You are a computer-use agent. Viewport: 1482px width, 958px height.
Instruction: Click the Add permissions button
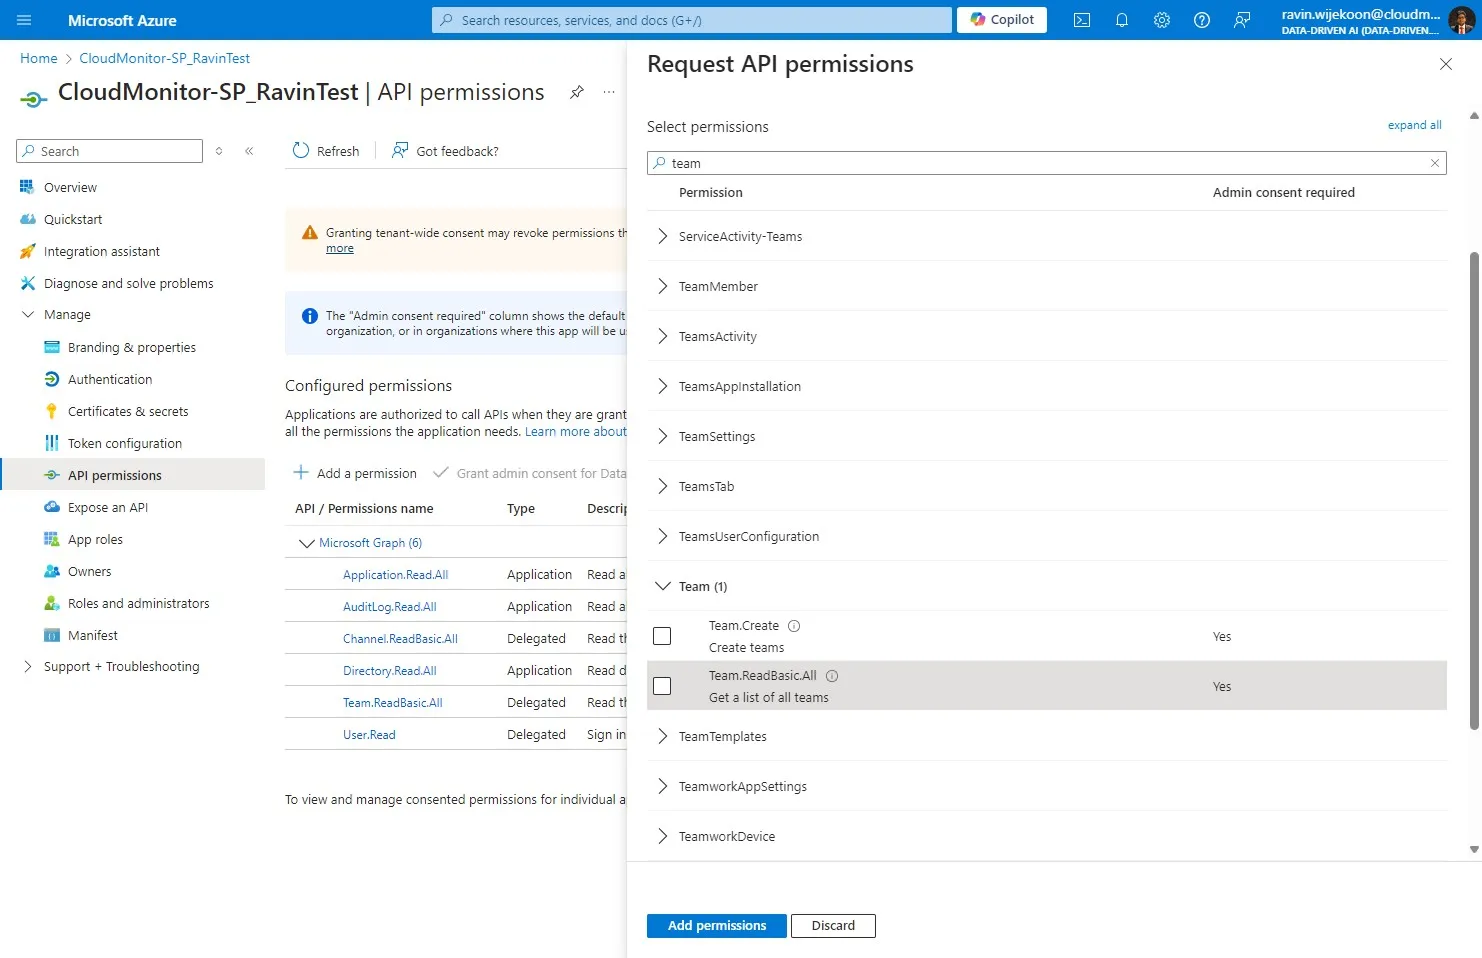coord(717,926)
